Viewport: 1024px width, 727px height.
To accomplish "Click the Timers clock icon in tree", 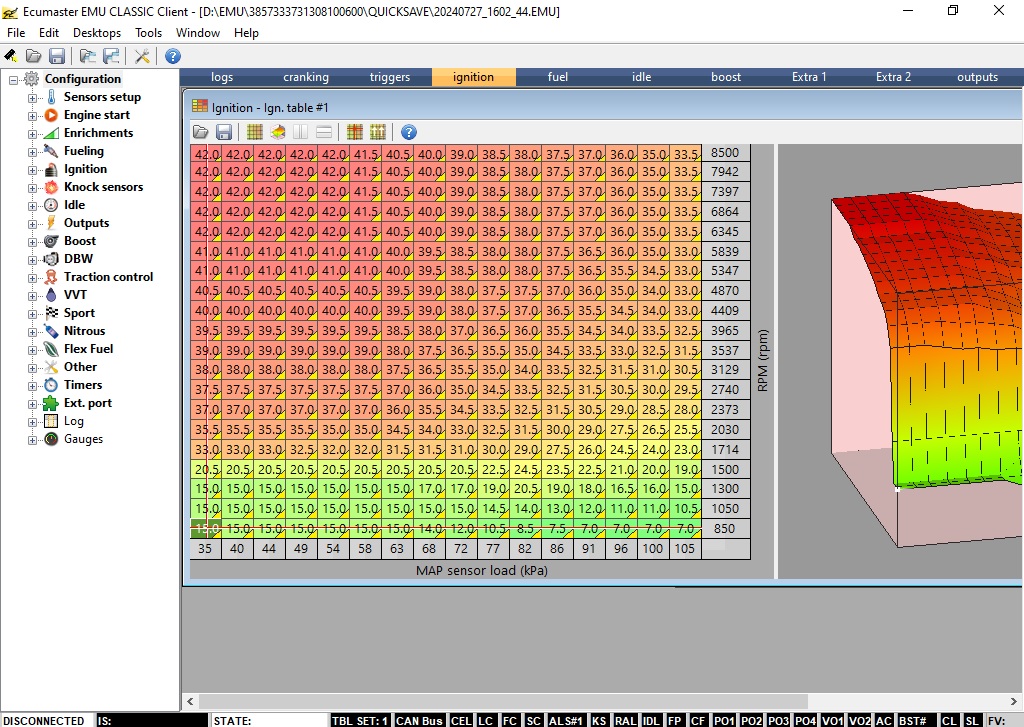I will click(52, 385).
